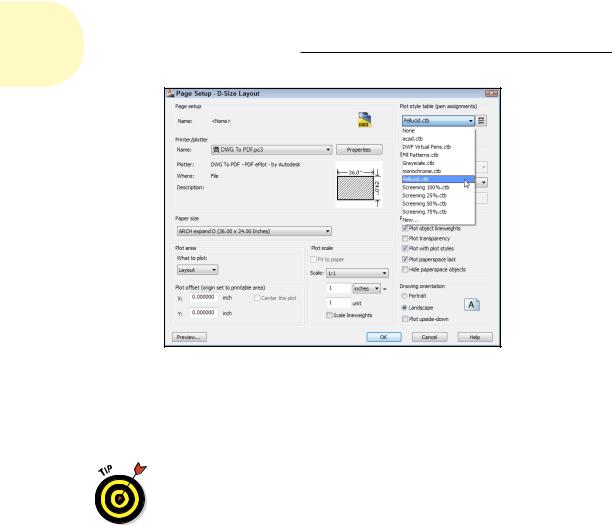612x526 pixels.
Task: Toggle the Fit to paper checkbox
Action: (313, 259)
